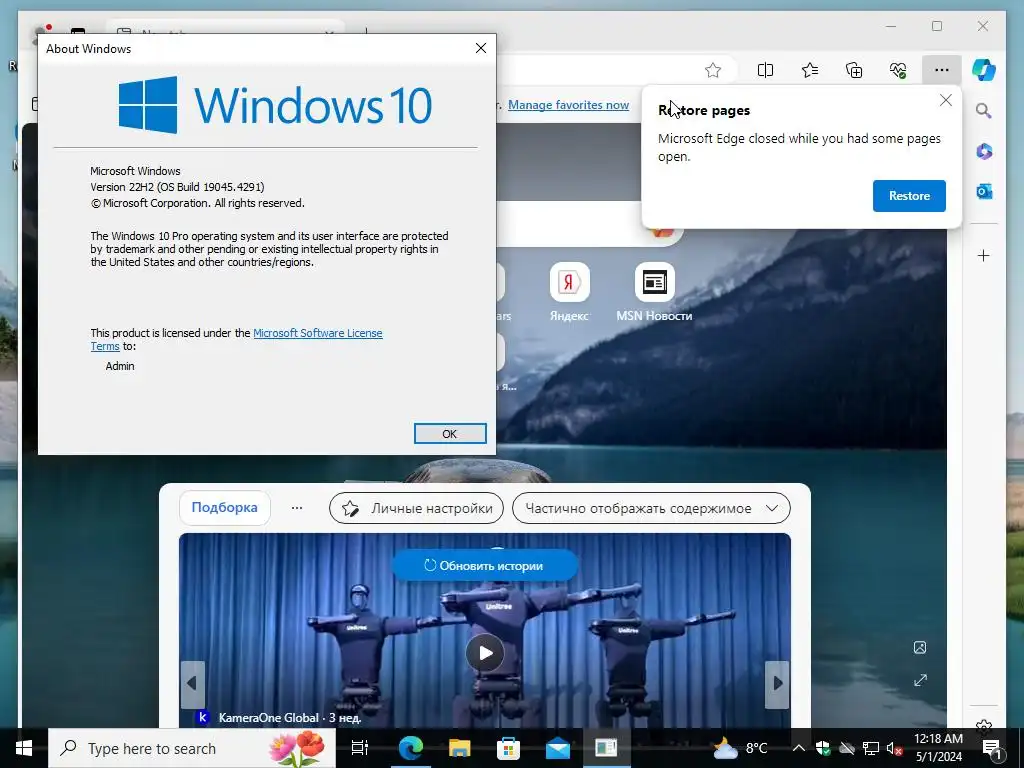This screenshot has height=768, width=1024.
Task: Open the MSN Новости quick link tile
Action: [654, 292]
